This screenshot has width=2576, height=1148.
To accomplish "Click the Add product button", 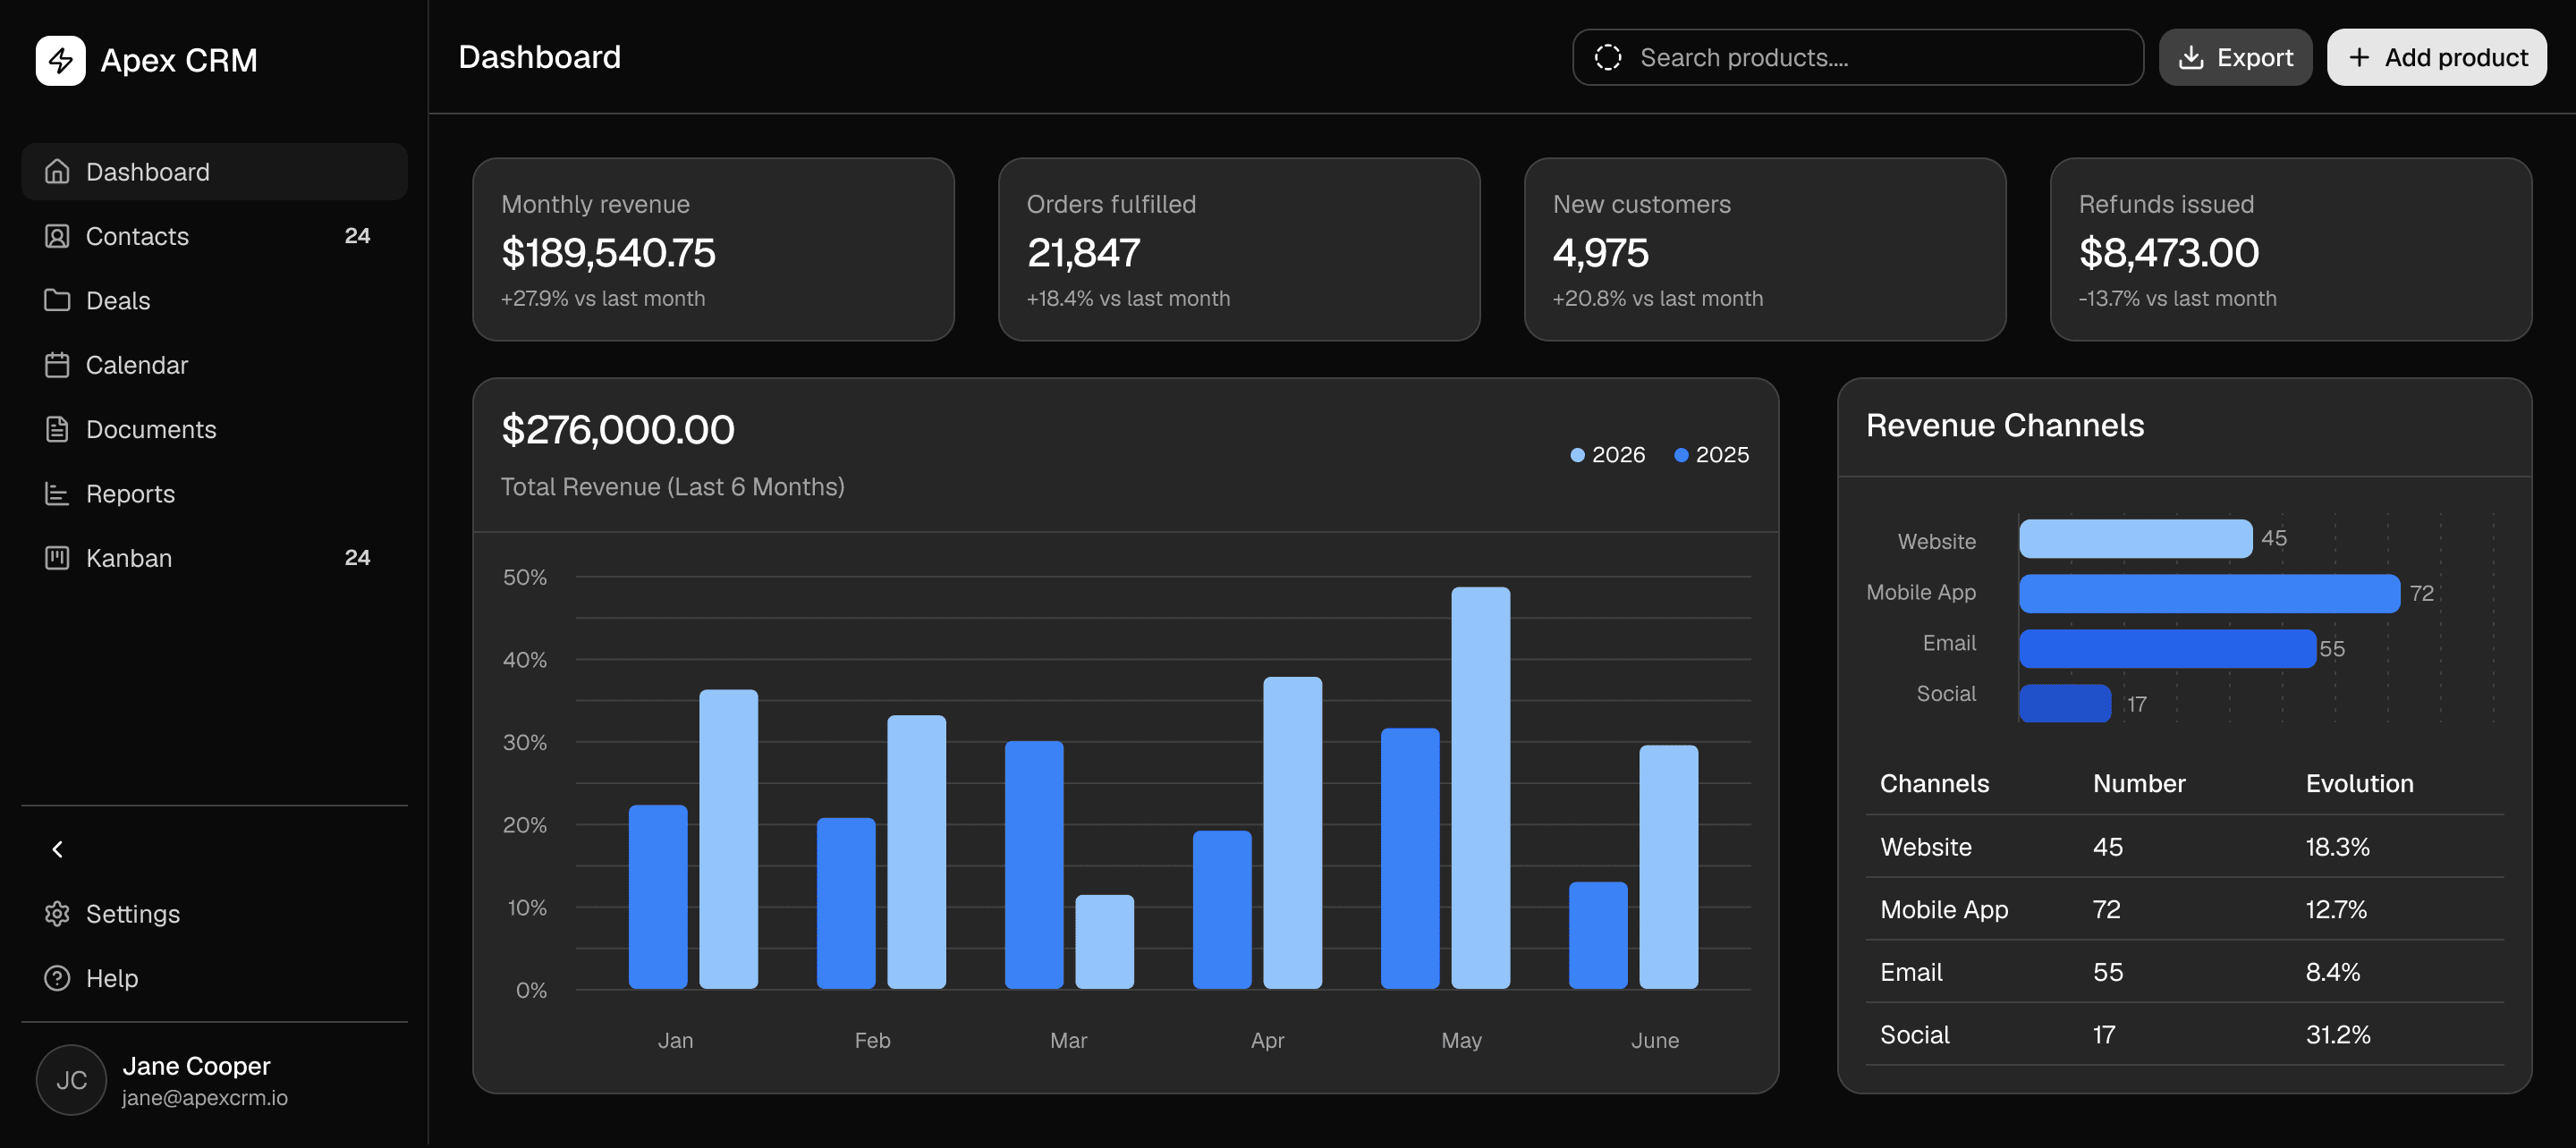I will [x=2436, y=58].
